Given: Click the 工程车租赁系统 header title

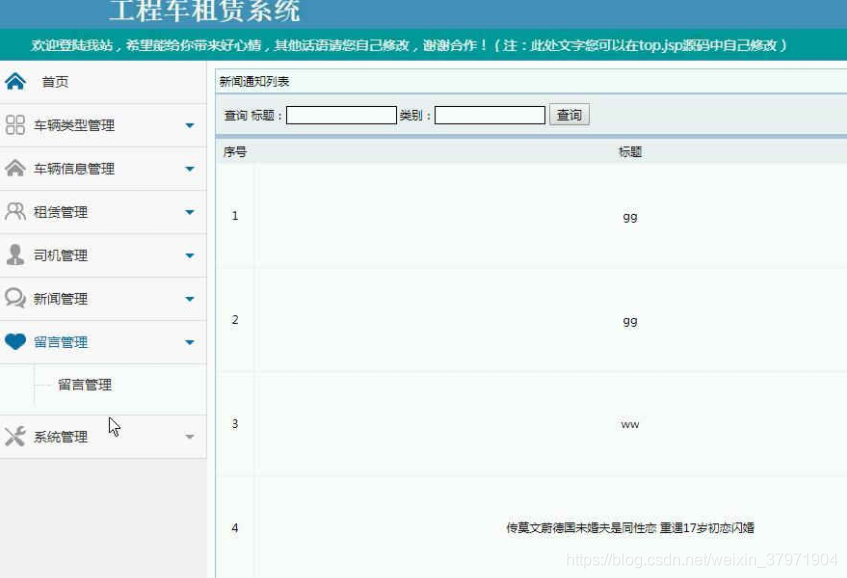Looking at the screenshot, I should (204, 11).
